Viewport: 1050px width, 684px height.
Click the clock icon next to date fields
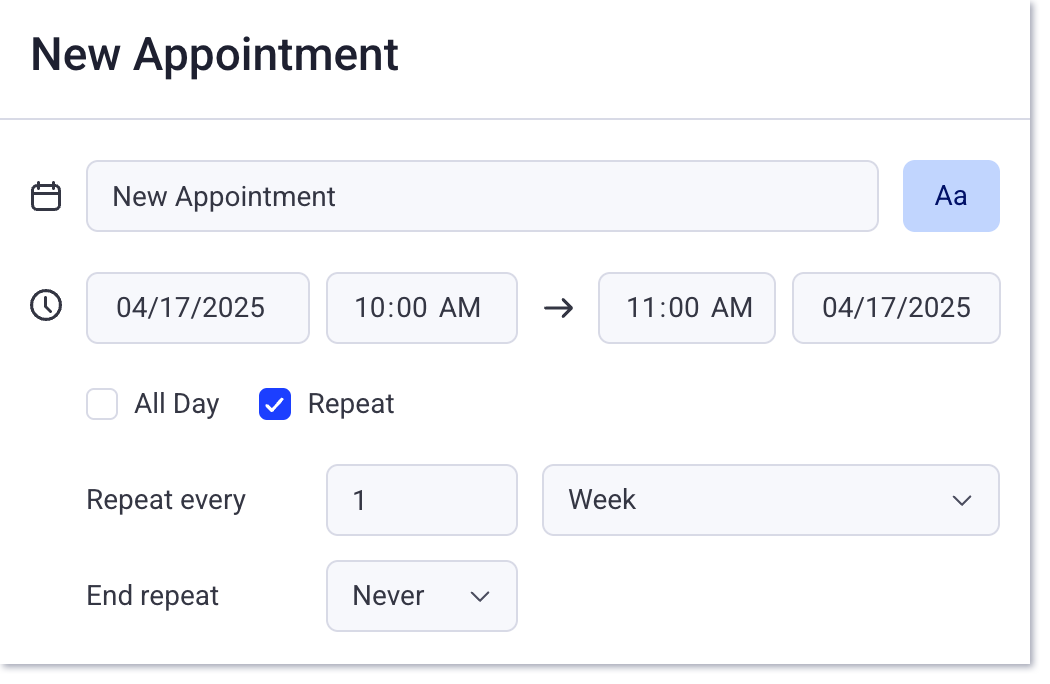click(45, 307)
